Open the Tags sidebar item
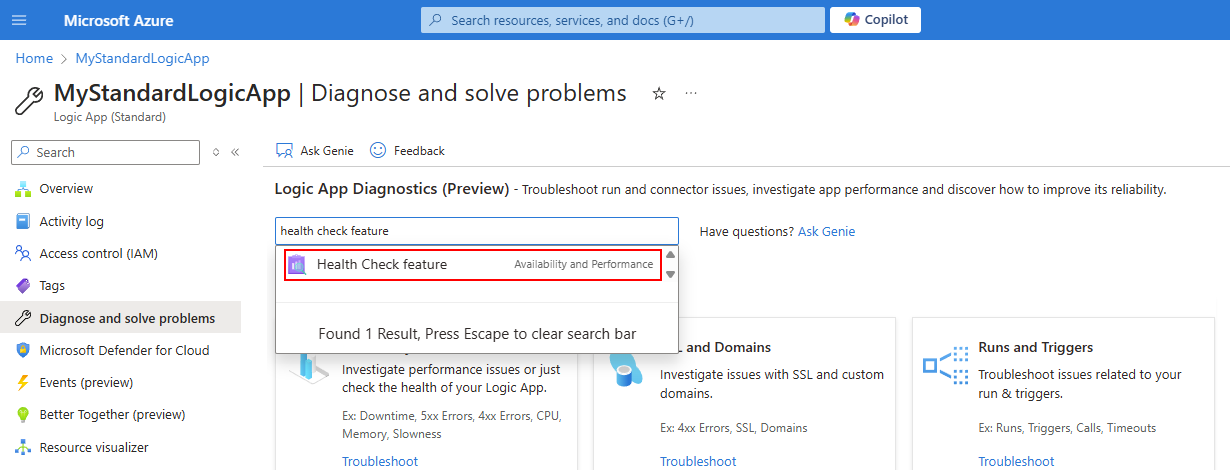Viewport: 1230px width, 470px height. coord(52,286)
